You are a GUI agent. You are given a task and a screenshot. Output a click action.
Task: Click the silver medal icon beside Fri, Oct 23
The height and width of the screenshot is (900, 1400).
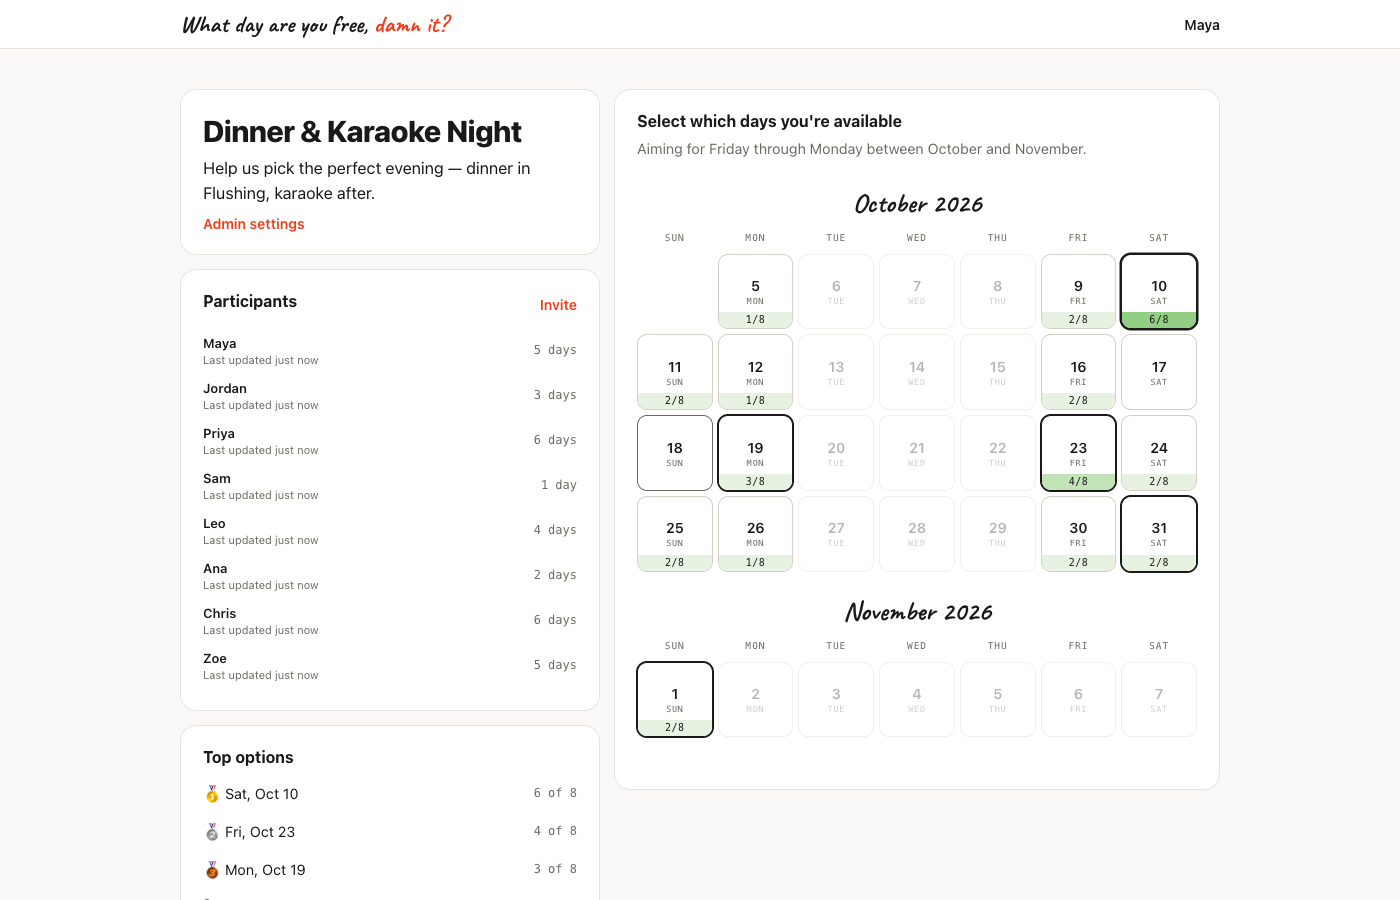212,832
